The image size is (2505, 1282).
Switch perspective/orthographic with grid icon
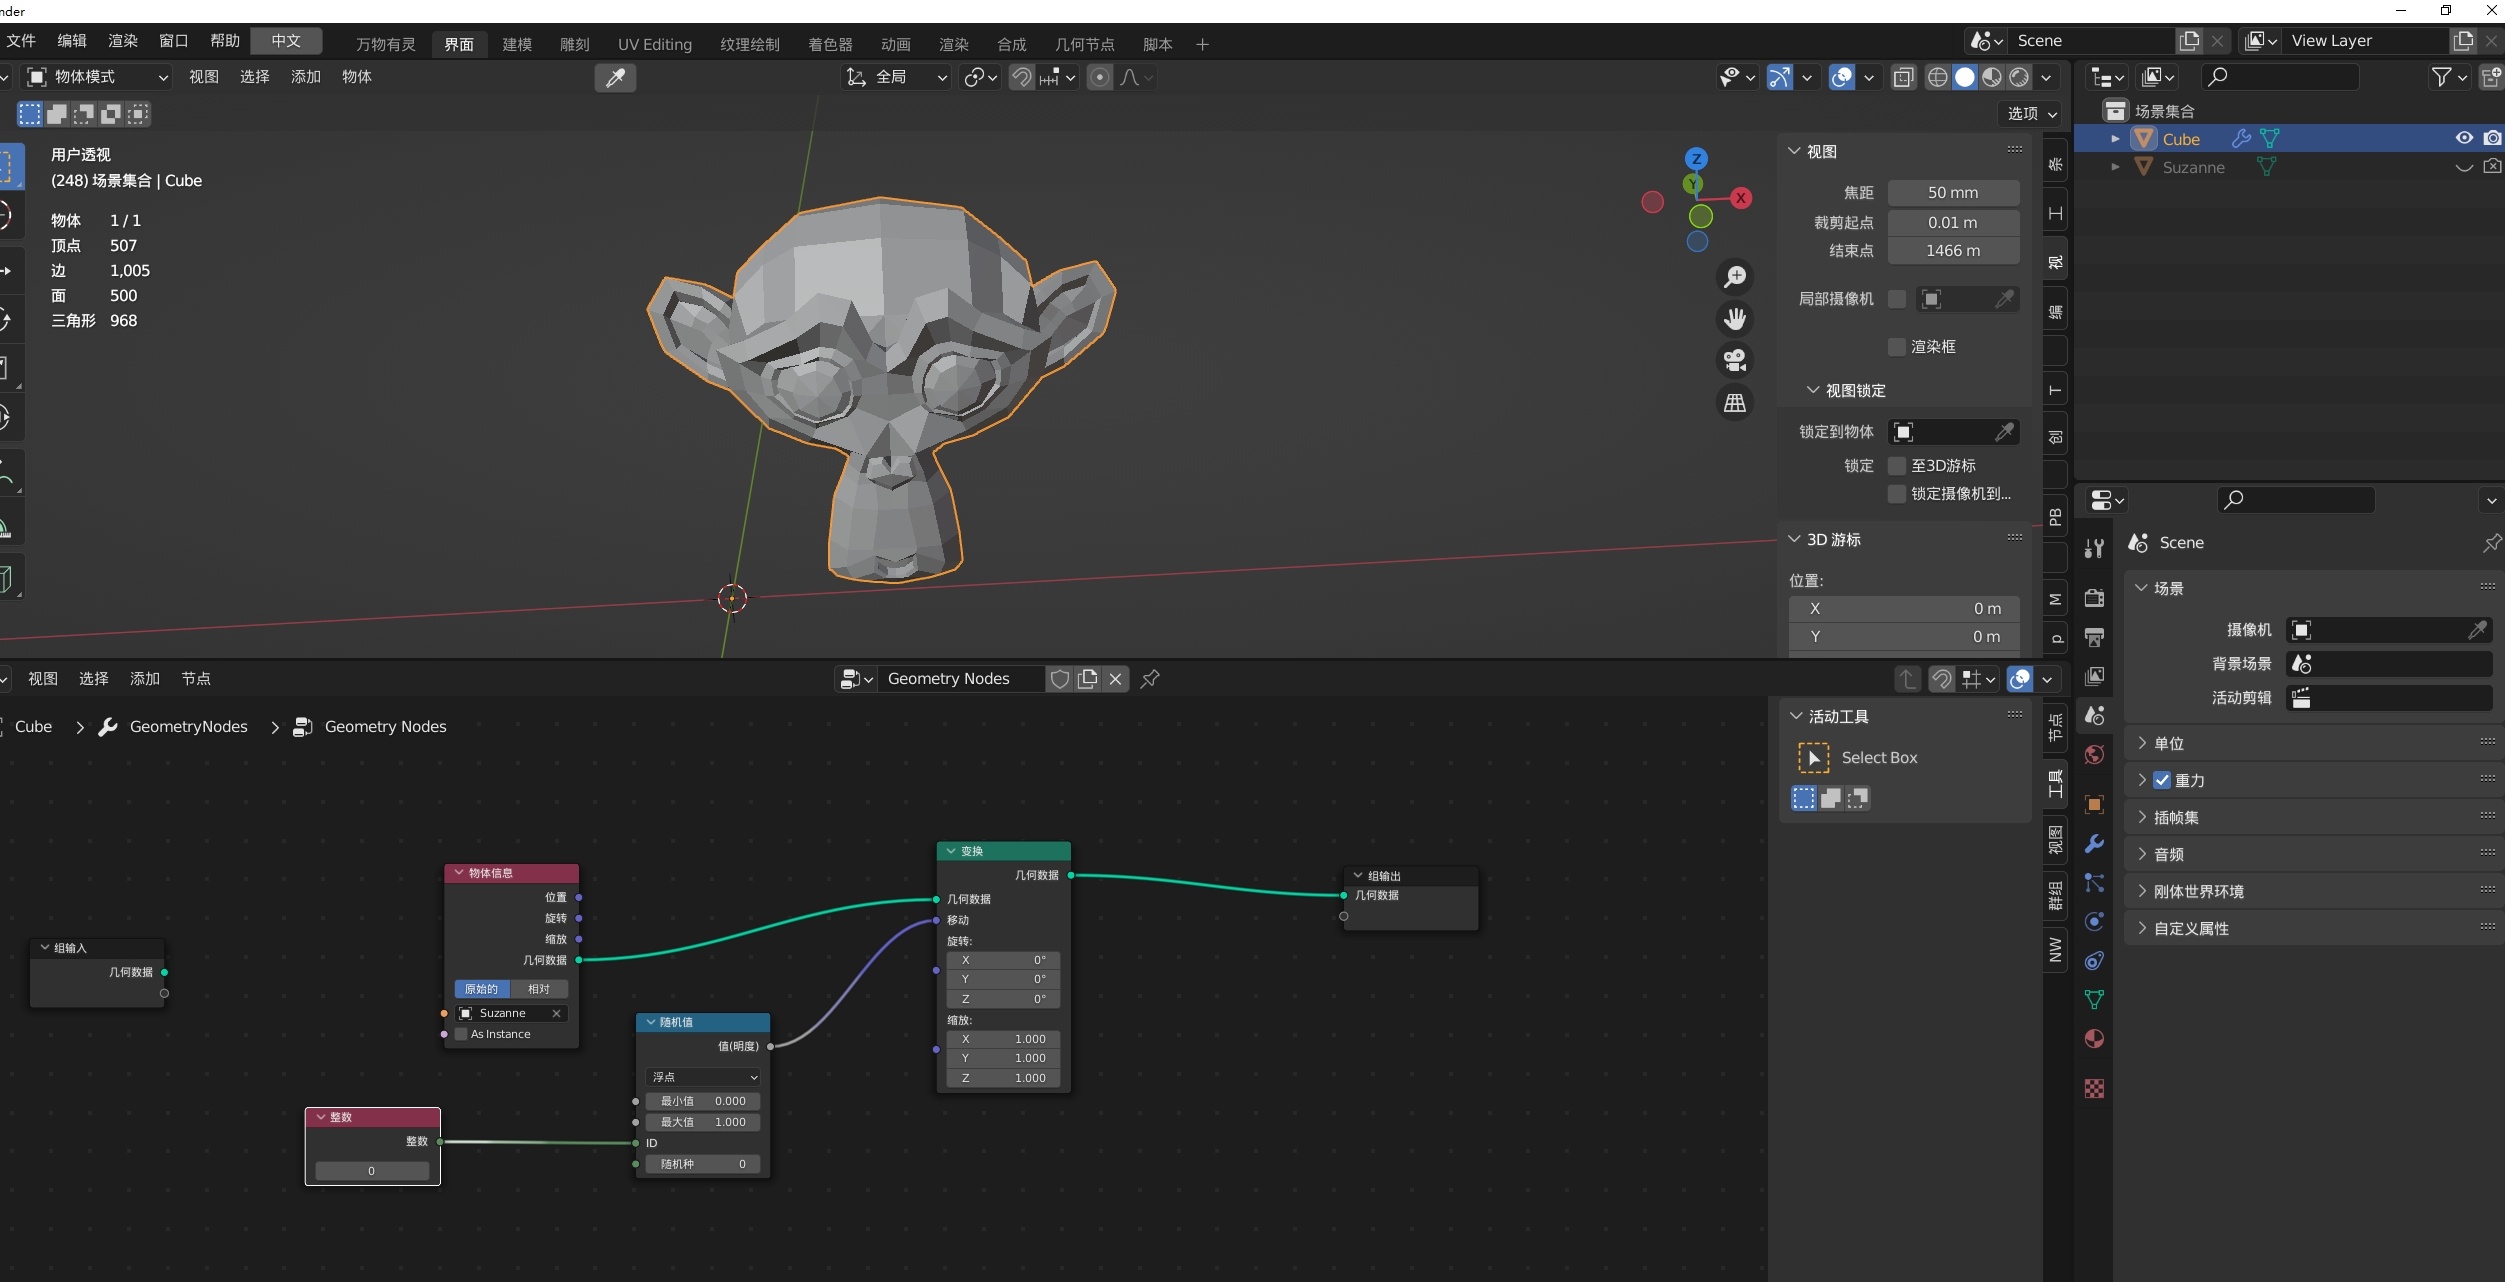[1735, 403]
